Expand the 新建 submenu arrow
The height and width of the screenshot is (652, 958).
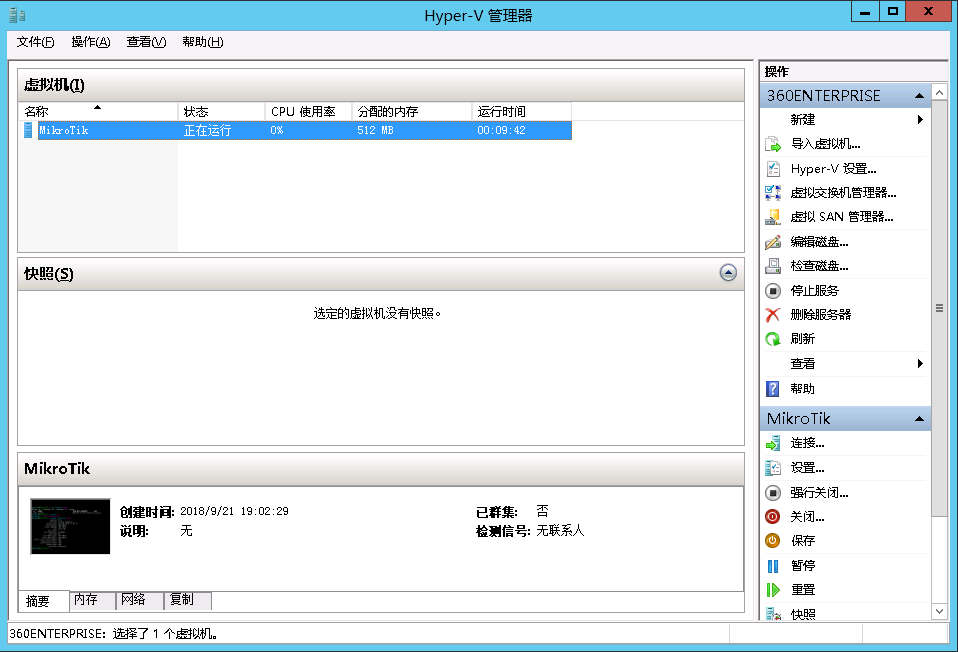(920, 120)
